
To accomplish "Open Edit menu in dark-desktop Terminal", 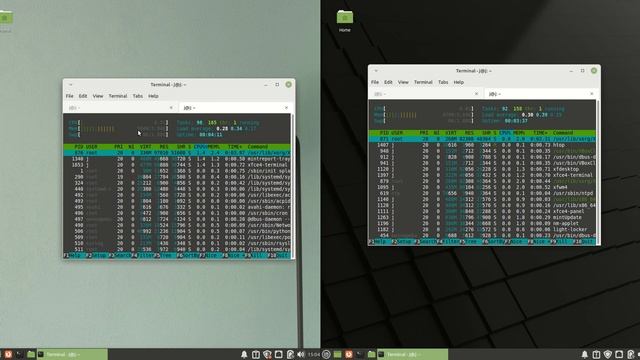I will pyautogui.click(x=388, y=82).
